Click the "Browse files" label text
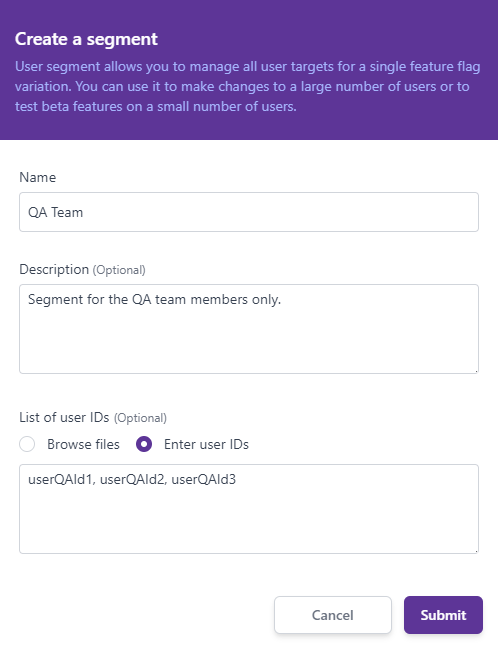498x655 pixels. coord(83,444)
